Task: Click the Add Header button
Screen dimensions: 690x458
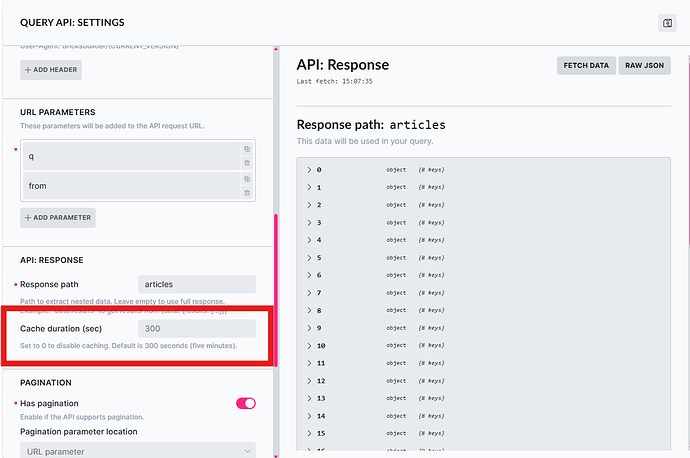Action: tap(51, 70)
